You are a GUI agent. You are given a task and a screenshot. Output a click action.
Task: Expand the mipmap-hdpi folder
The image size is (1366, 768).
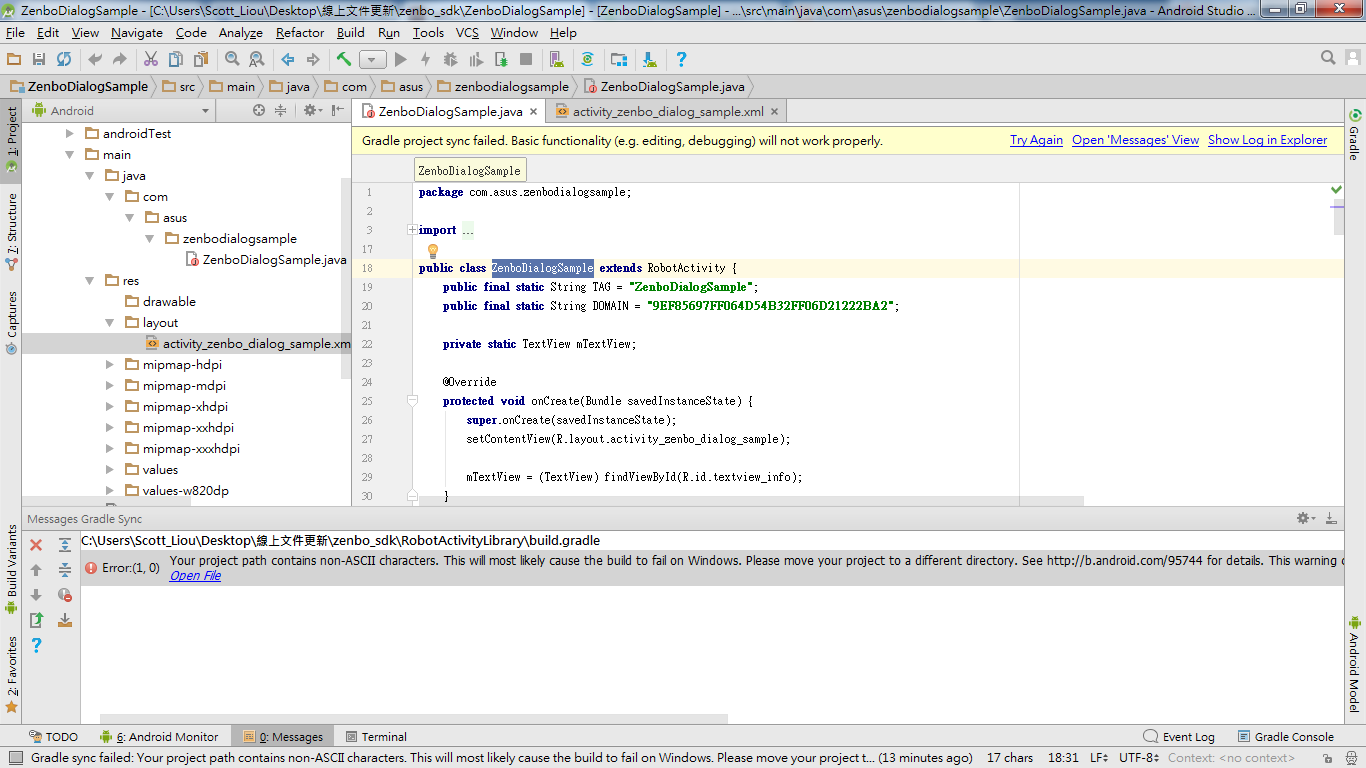pyautogui.click(x=110, y=365)
